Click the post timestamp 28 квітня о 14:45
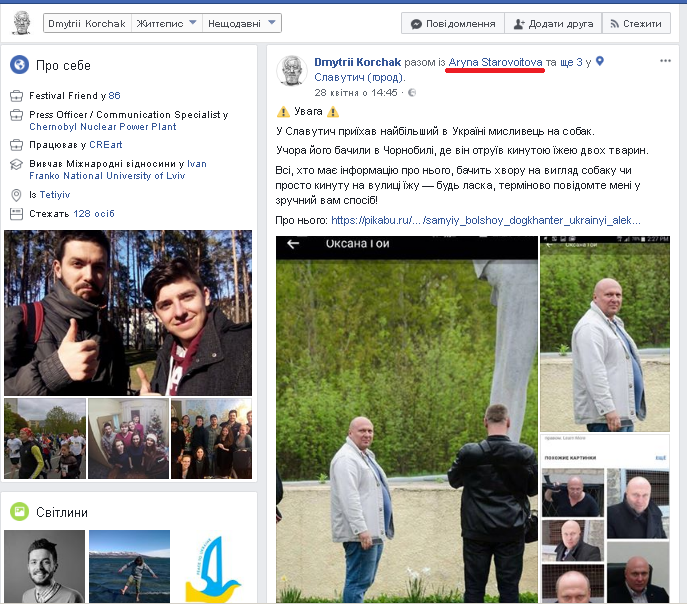 click(356, 92)
